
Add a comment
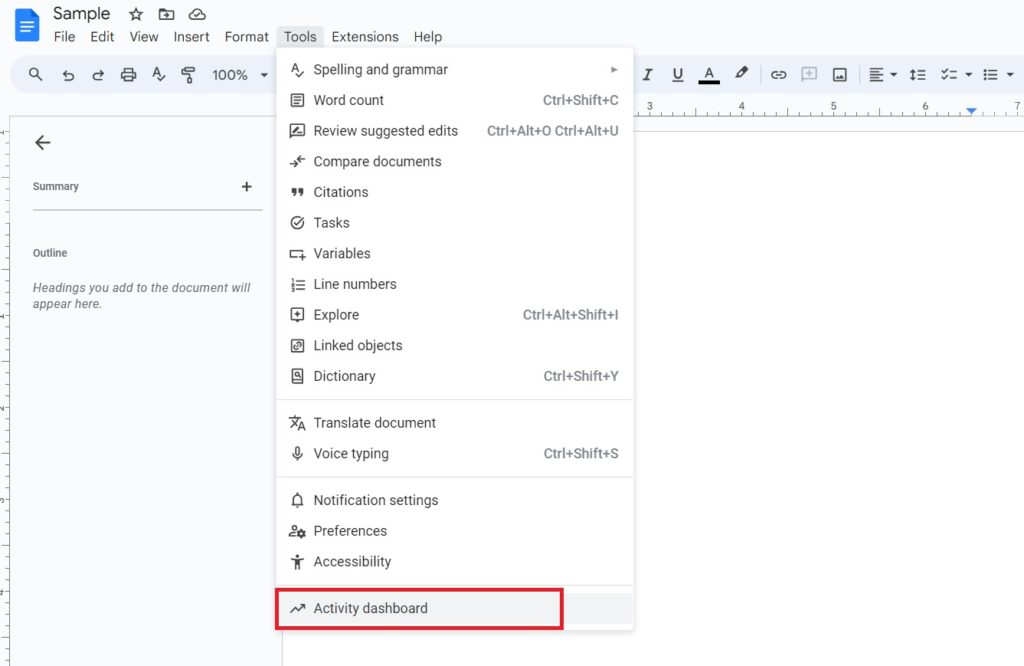(x=809, y=74)
